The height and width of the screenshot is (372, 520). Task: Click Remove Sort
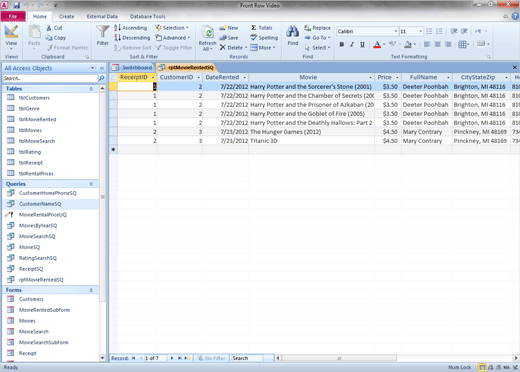(133, 48)
